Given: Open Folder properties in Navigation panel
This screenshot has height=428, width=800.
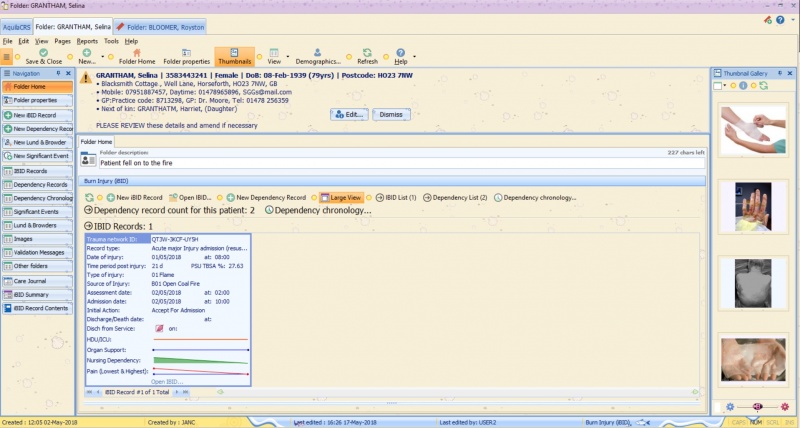Looking at the screenshot, I should click(x=38, y=100).
